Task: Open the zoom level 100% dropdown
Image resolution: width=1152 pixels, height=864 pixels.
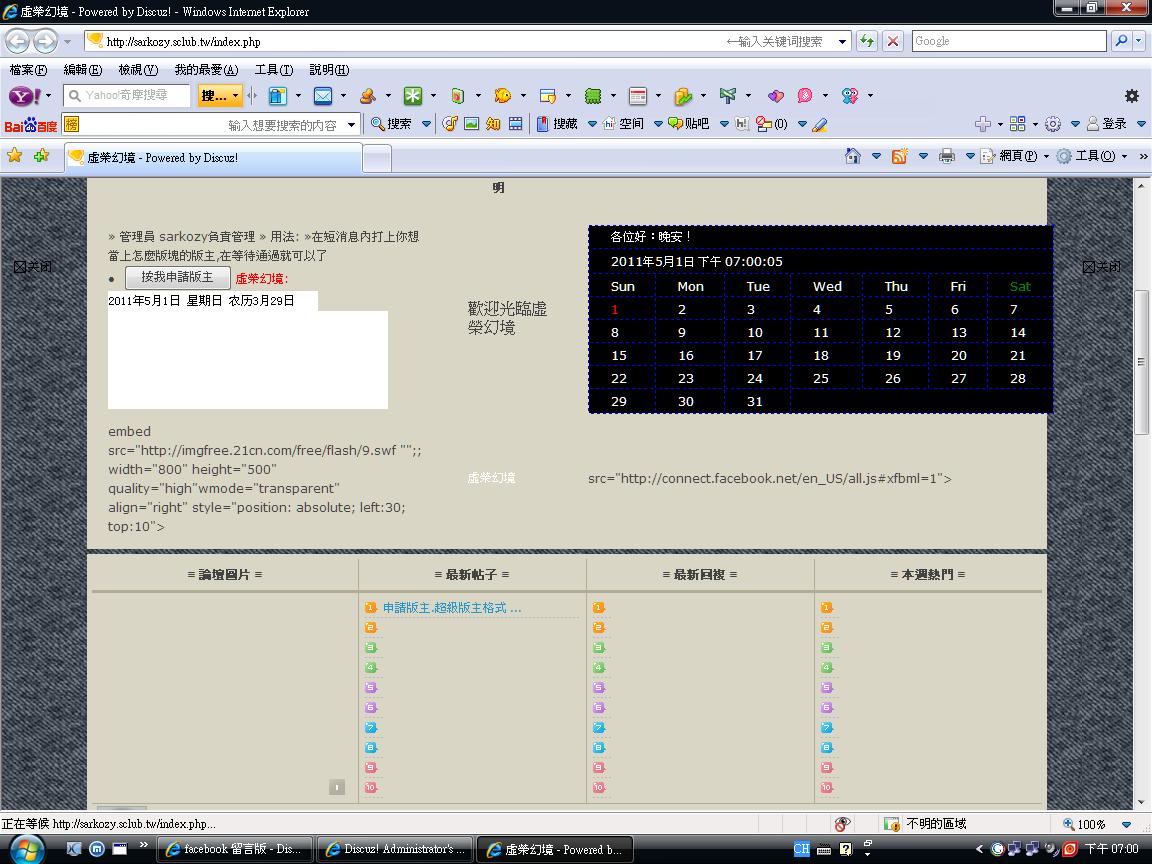Action: pyautogui.click(x=1126, y=825)
